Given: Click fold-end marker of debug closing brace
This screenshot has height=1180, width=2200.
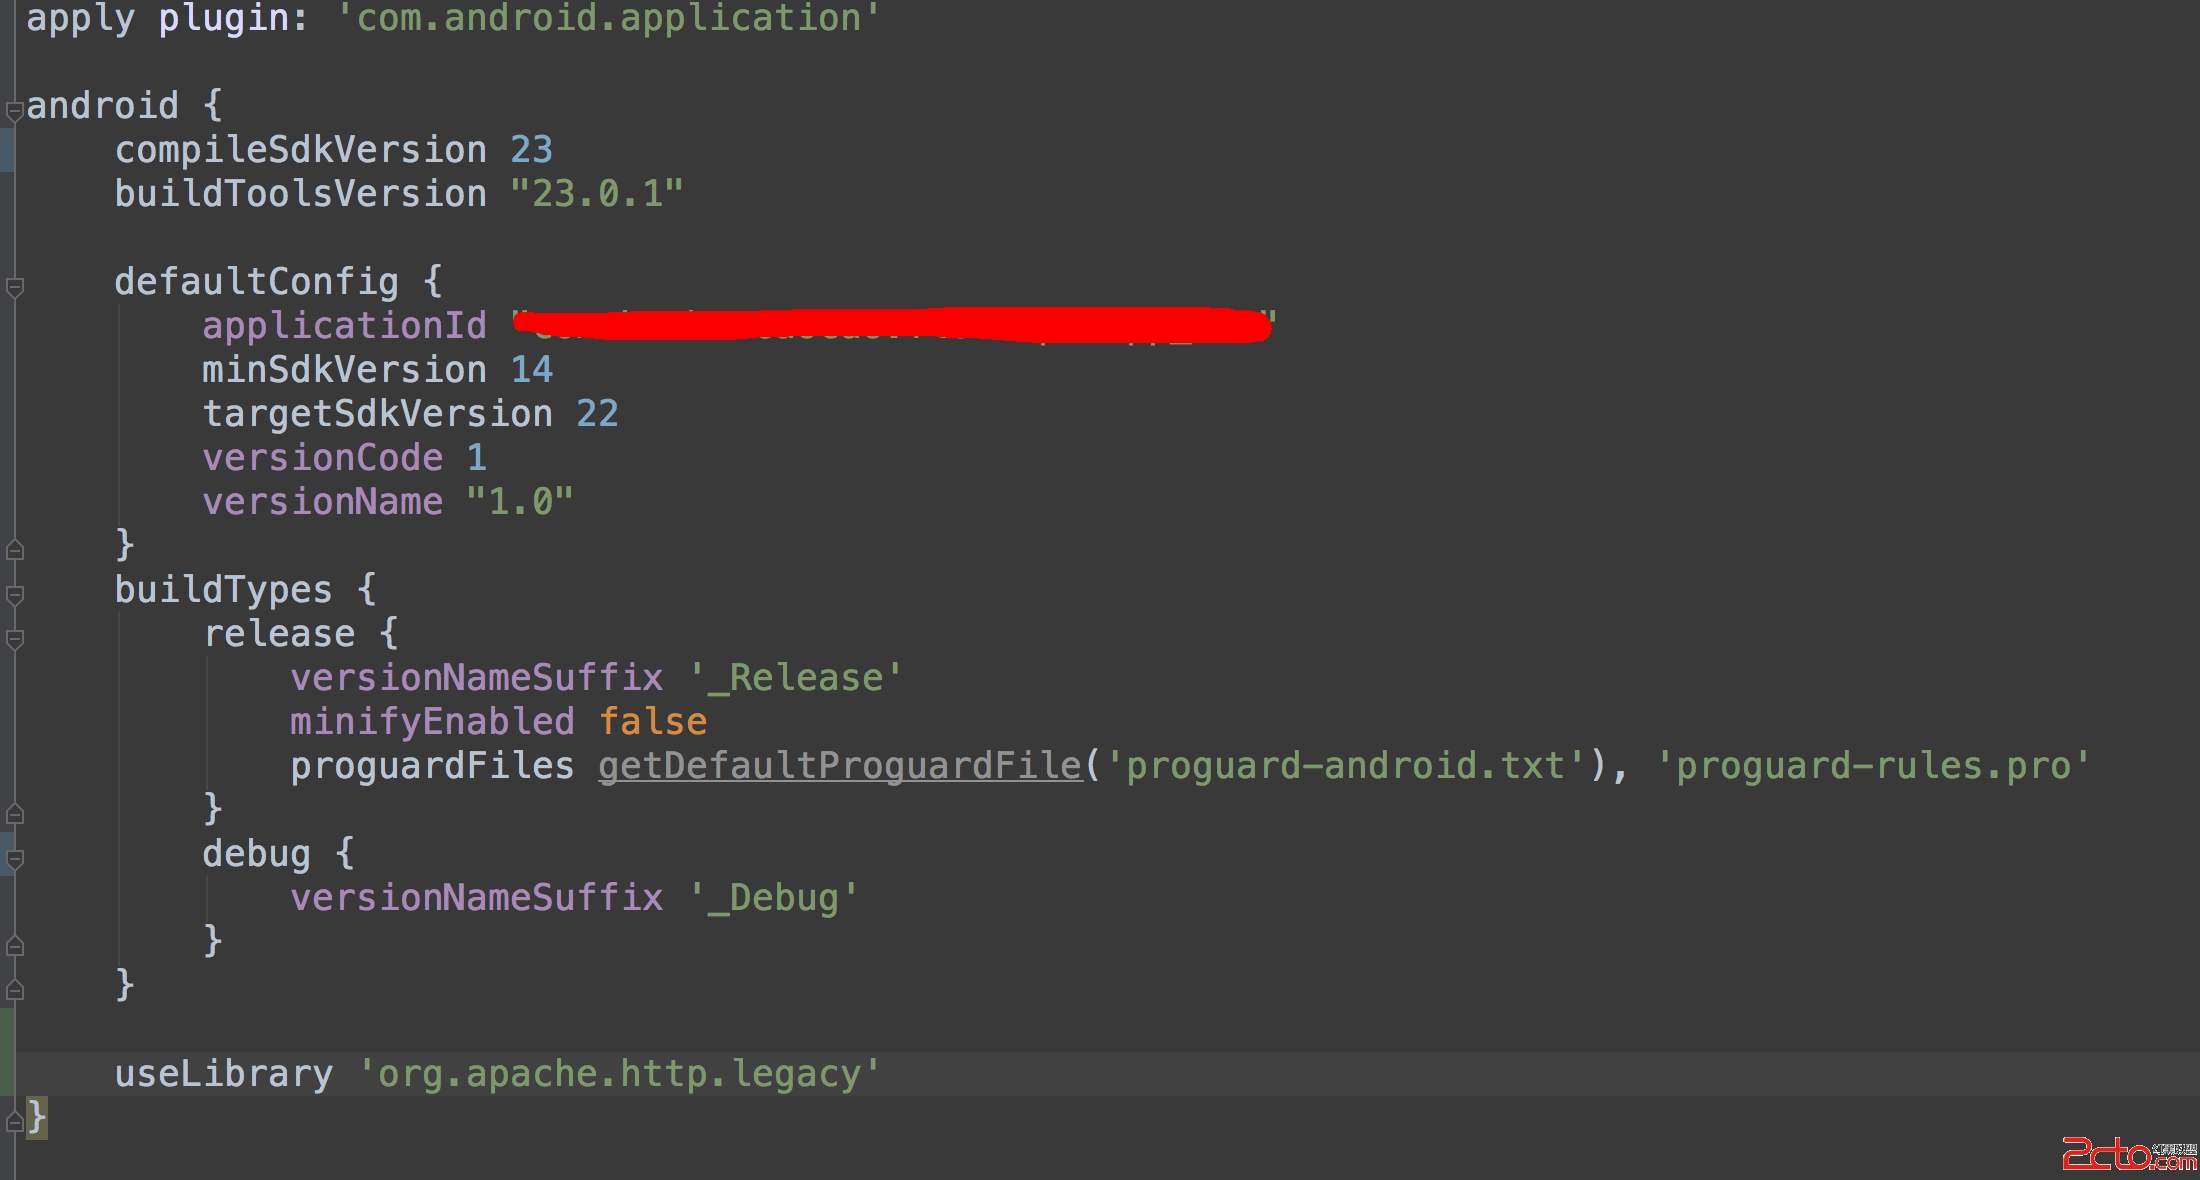Looking at the screenshot, I should tap(14, 945).
